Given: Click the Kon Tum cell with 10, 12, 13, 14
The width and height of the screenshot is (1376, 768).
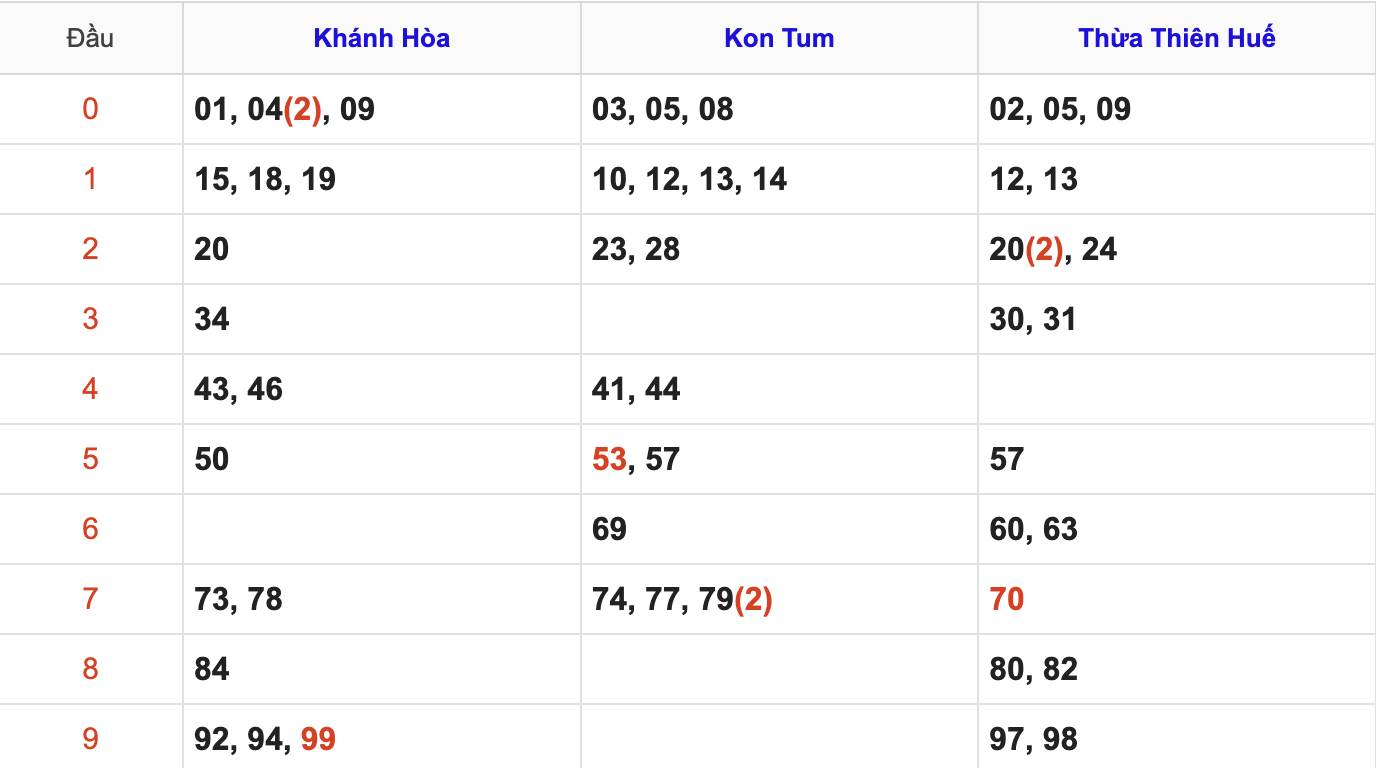Looking at the screenshot, I should [x=779, y=179].
